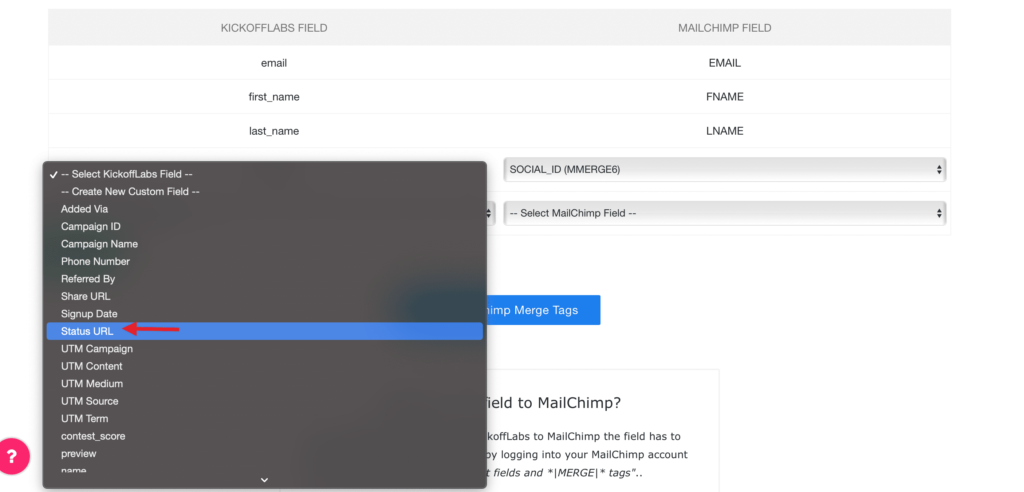The width and height of the screenshot is (1024, 492).
Task: Select 'Referred By' option
Action: tap(264, 279)
